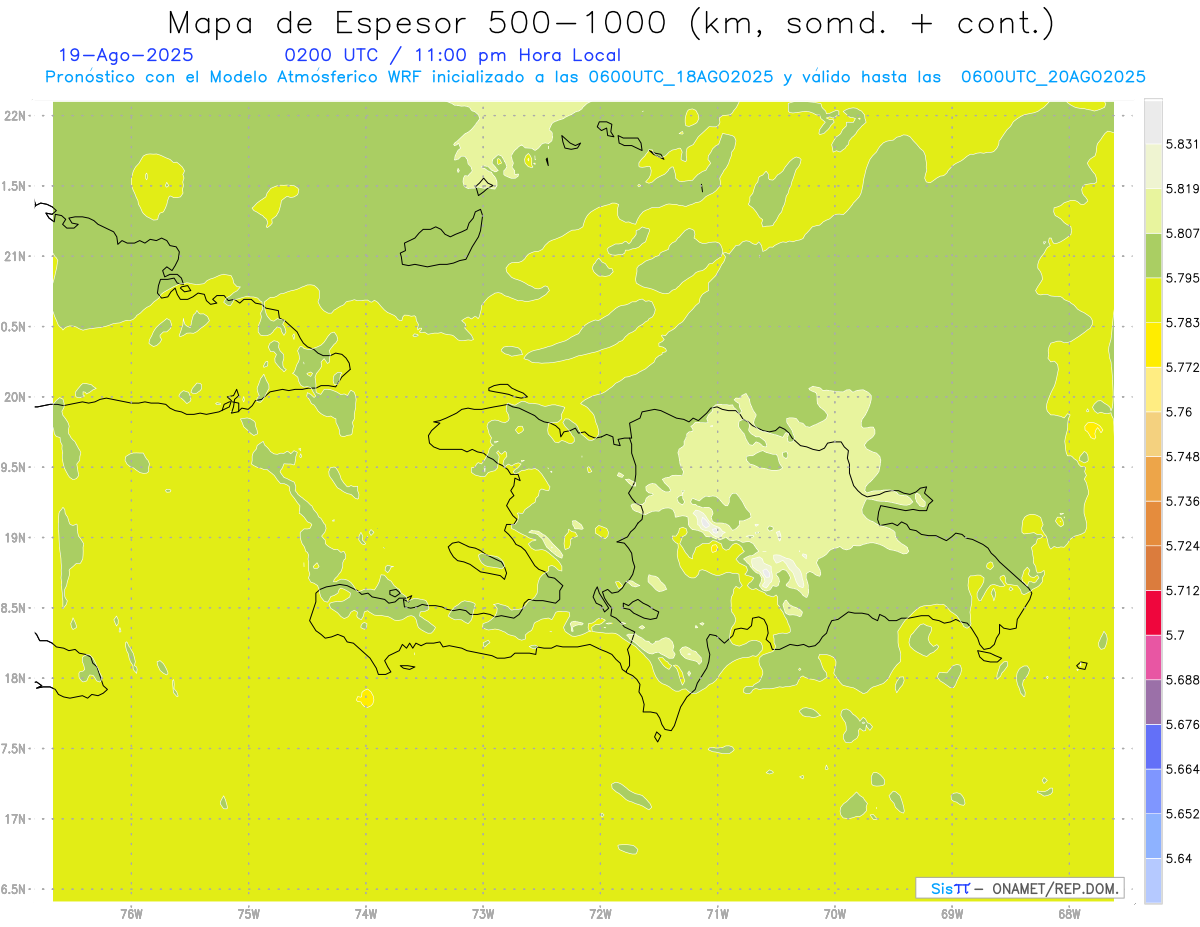Image resolution: width=1200 pixels, height=927 pixels.
Task: Select the legend value 5.712
Action: [x=1182, y=590]
